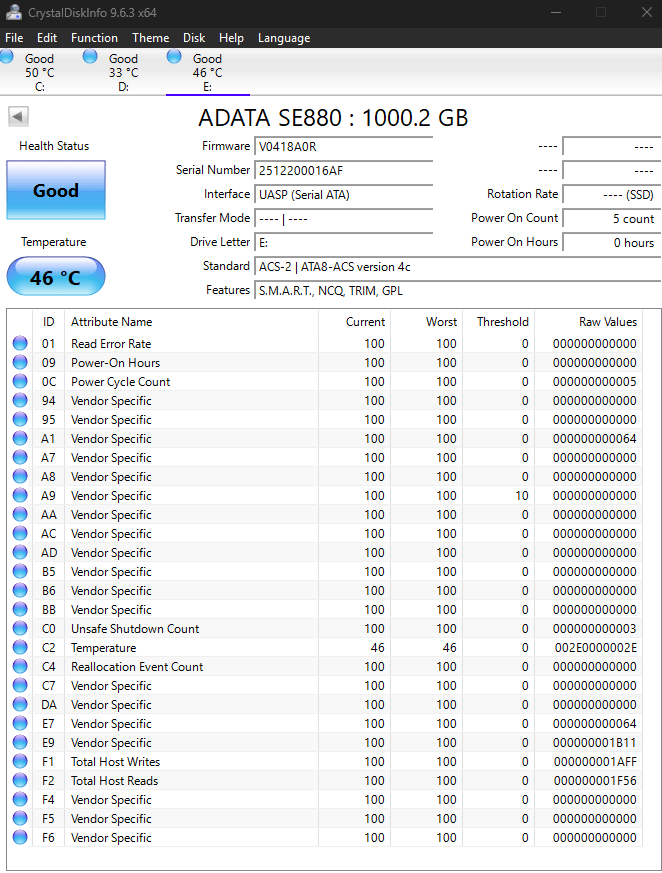Click the Firmware value field
The height and width of the screenshot is (873, 662).
coord(343,146)
